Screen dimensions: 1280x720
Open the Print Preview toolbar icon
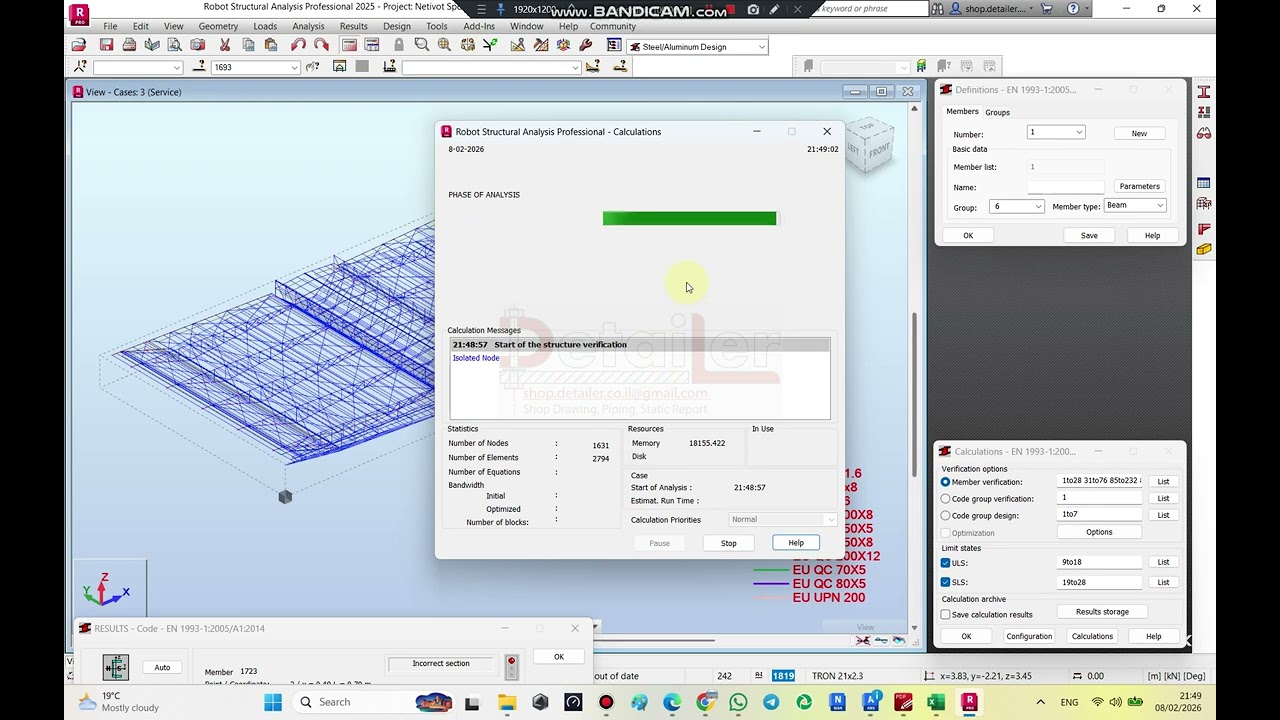[x=175, y=45]
